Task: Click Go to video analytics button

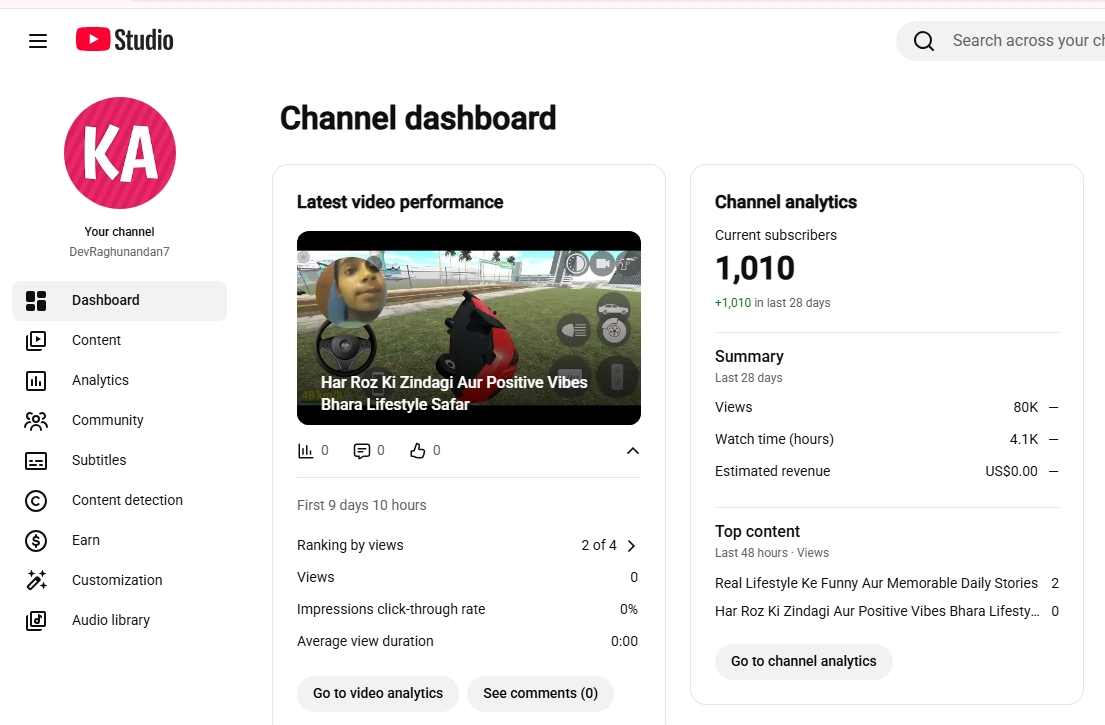Action: 378,693
